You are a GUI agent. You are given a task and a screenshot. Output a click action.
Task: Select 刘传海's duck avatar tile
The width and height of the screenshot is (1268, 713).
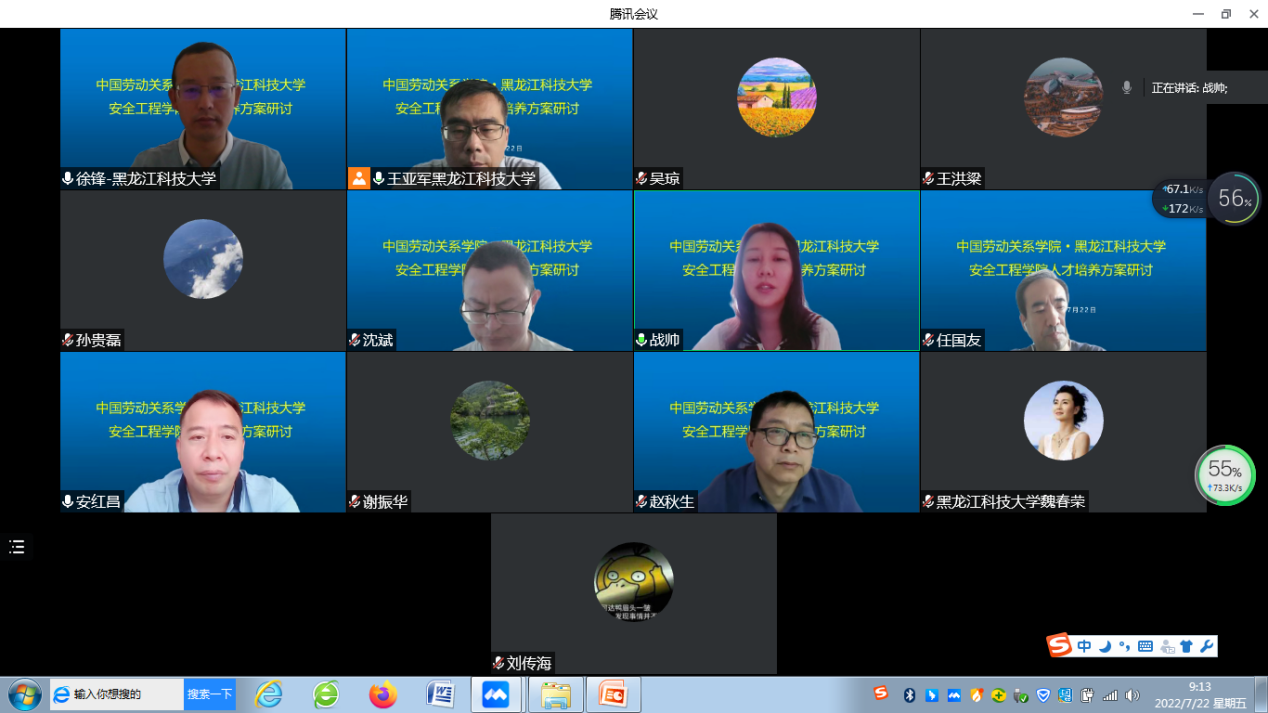tap(633, 582)
